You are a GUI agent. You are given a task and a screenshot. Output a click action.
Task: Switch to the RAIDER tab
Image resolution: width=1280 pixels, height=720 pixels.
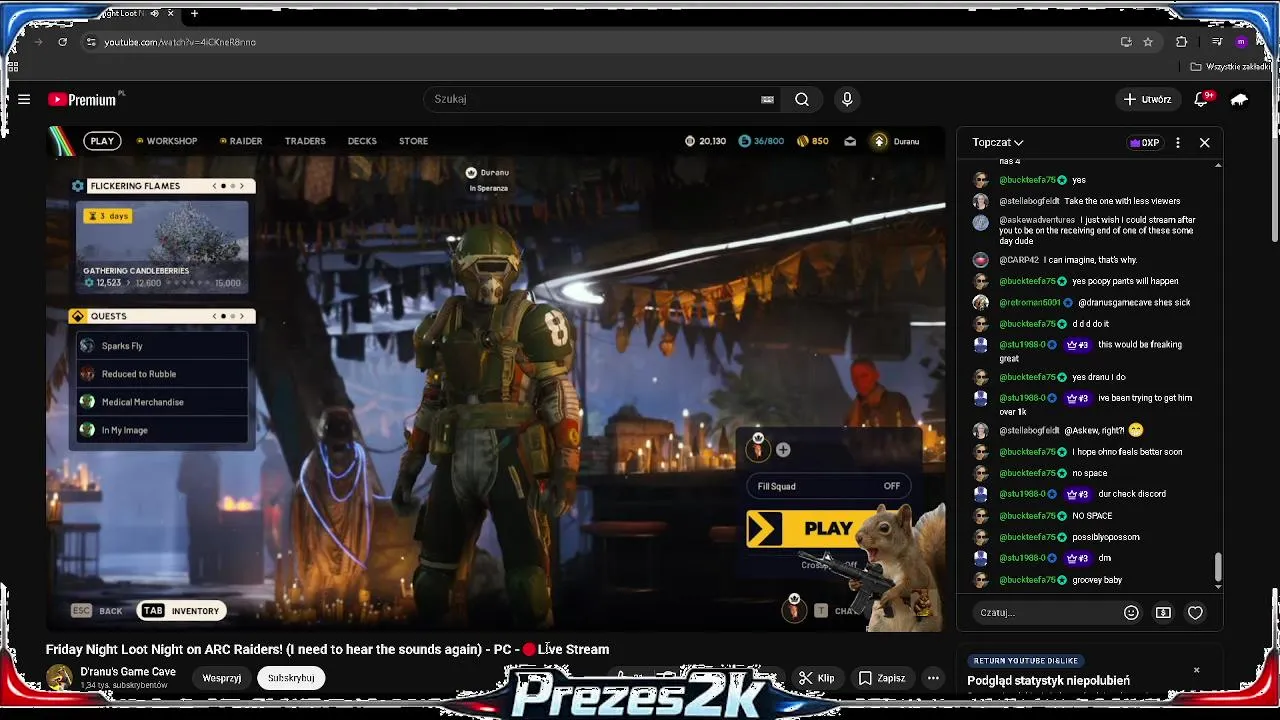(240, 141)
